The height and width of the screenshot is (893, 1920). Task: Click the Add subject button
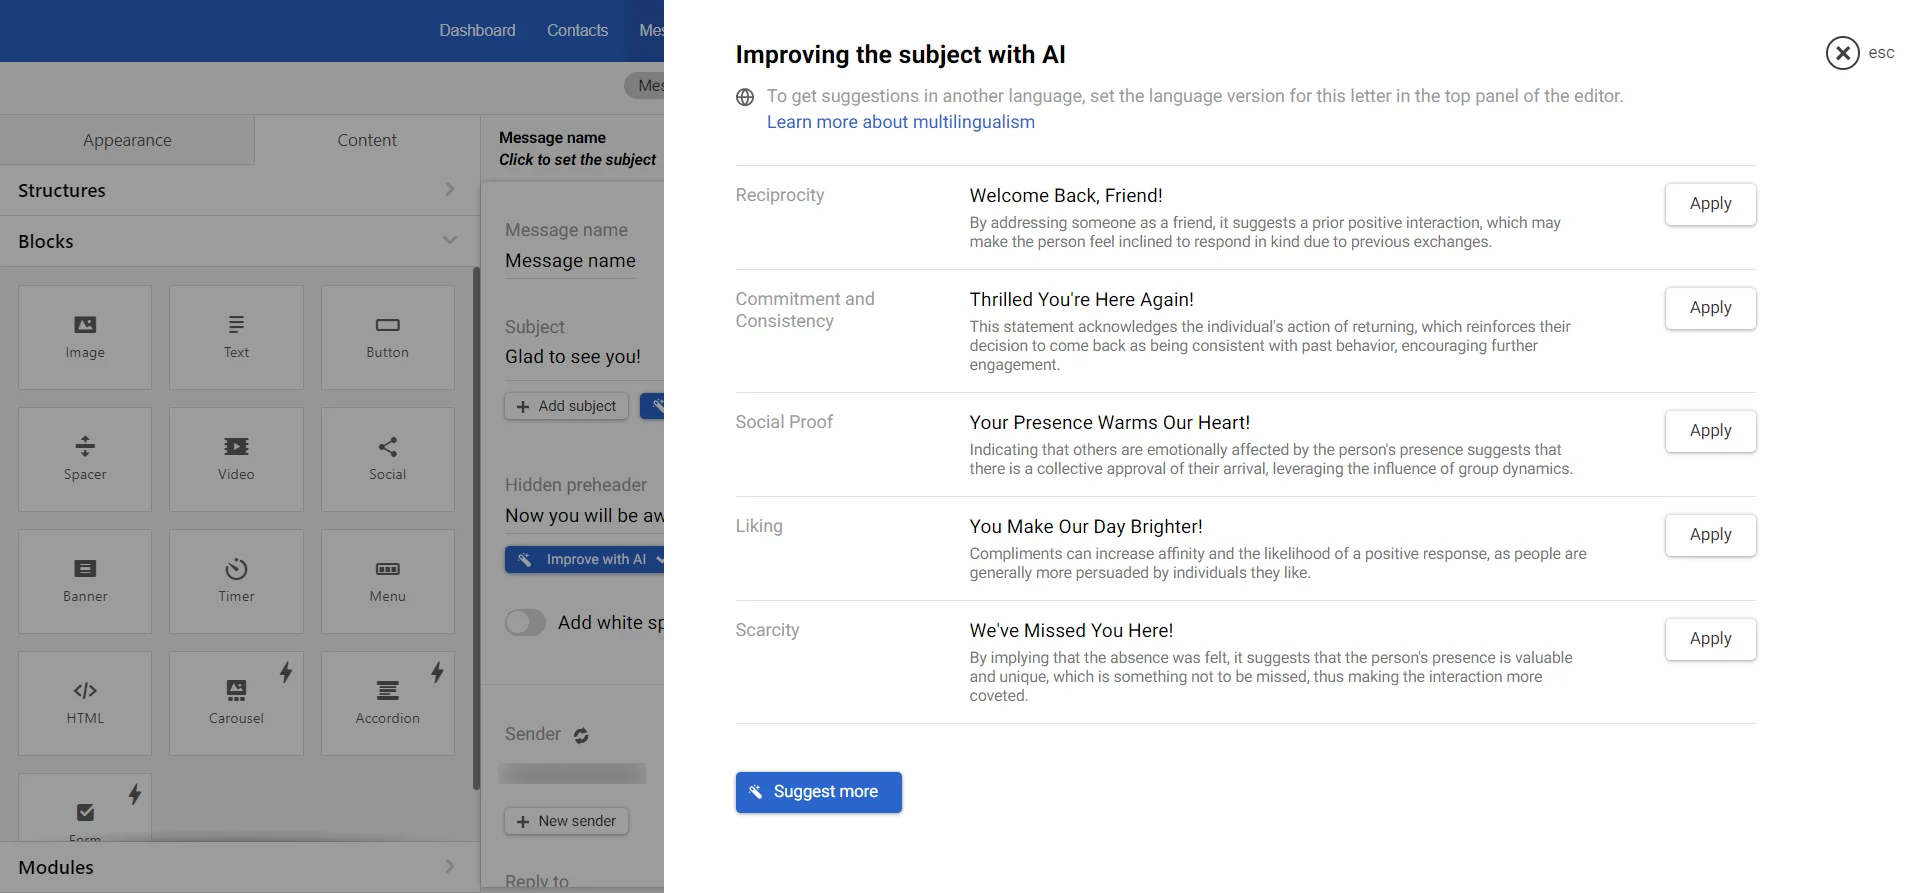pyautogui.click(x=566, y=406)
